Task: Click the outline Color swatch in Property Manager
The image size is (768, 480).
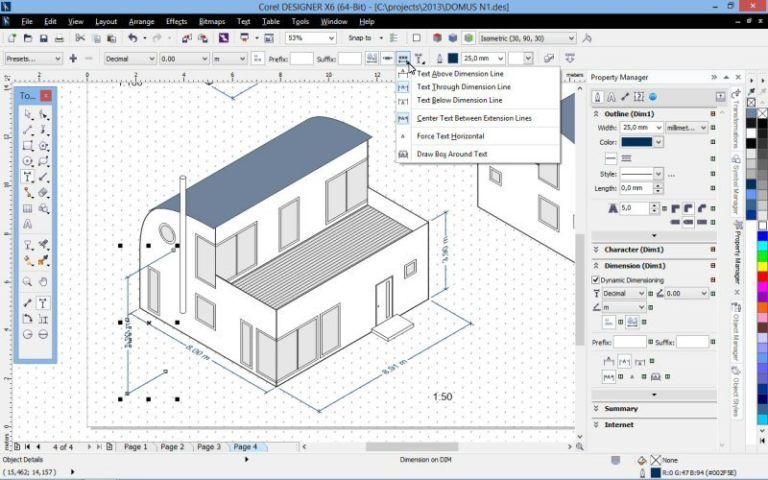Action: (x=637, y=142)
